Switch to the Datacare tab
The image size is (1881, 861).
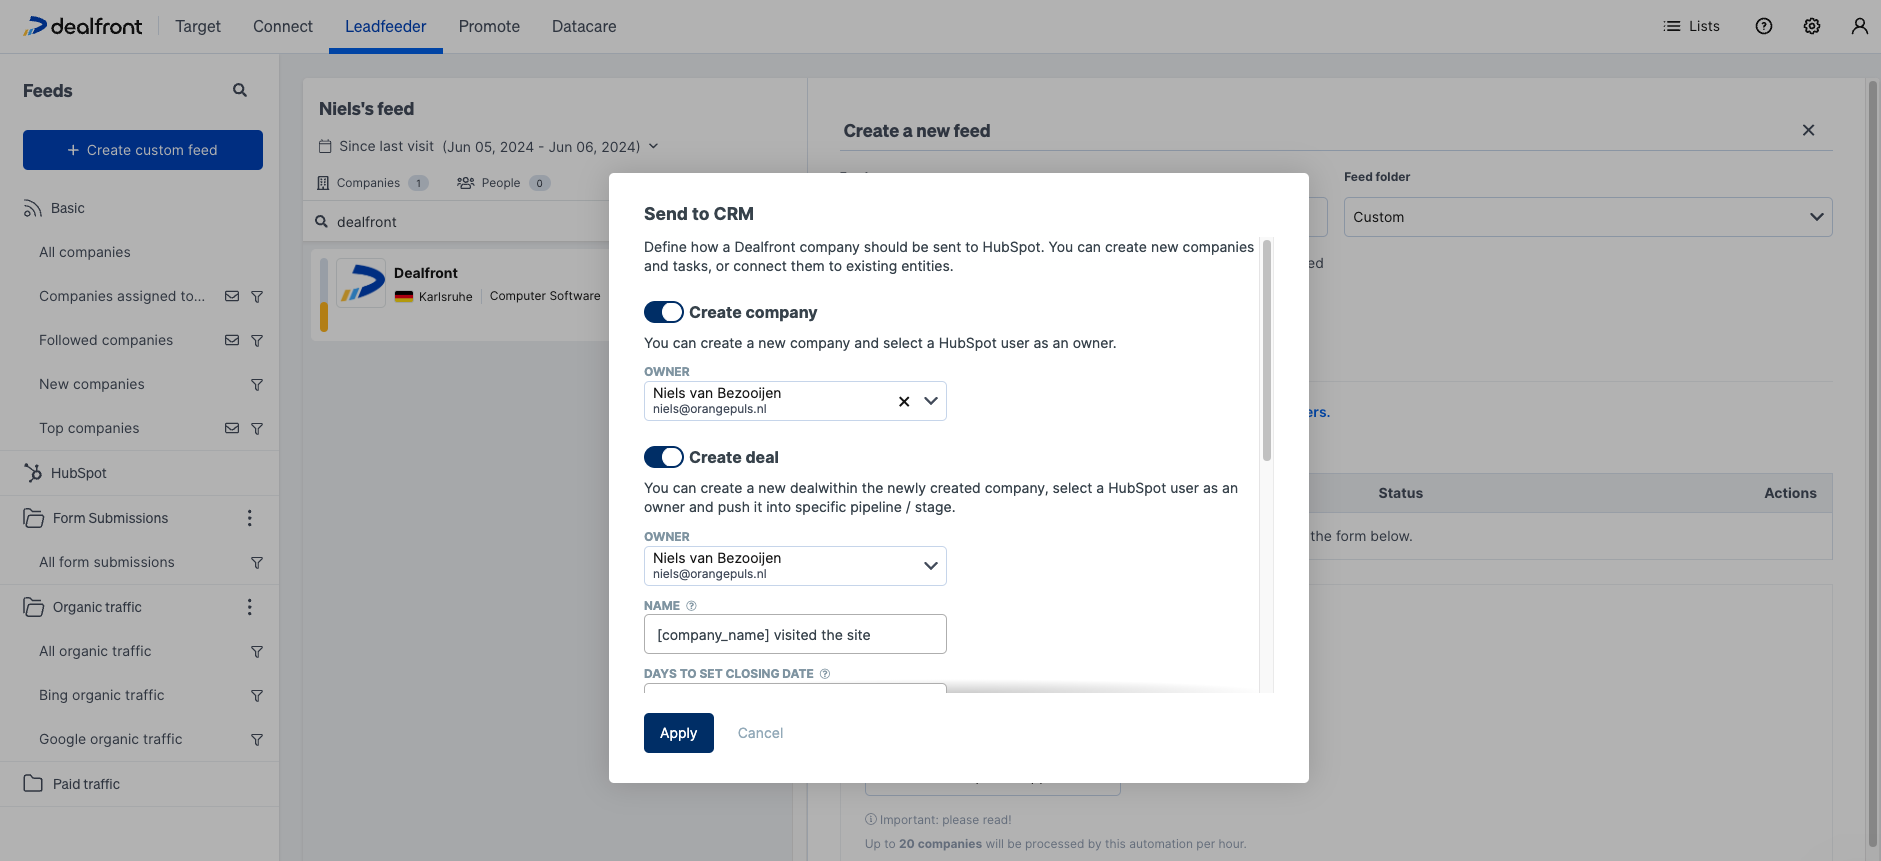(584, 26)
